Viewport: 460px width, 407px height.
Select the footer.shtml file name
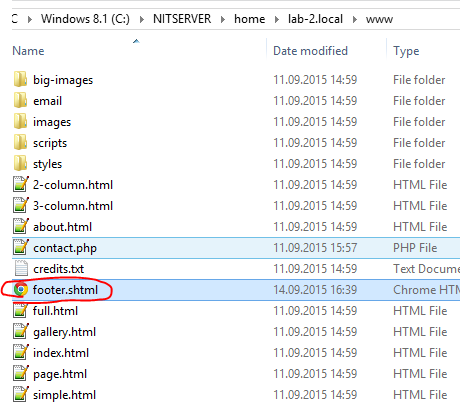(x=65, y=290)
